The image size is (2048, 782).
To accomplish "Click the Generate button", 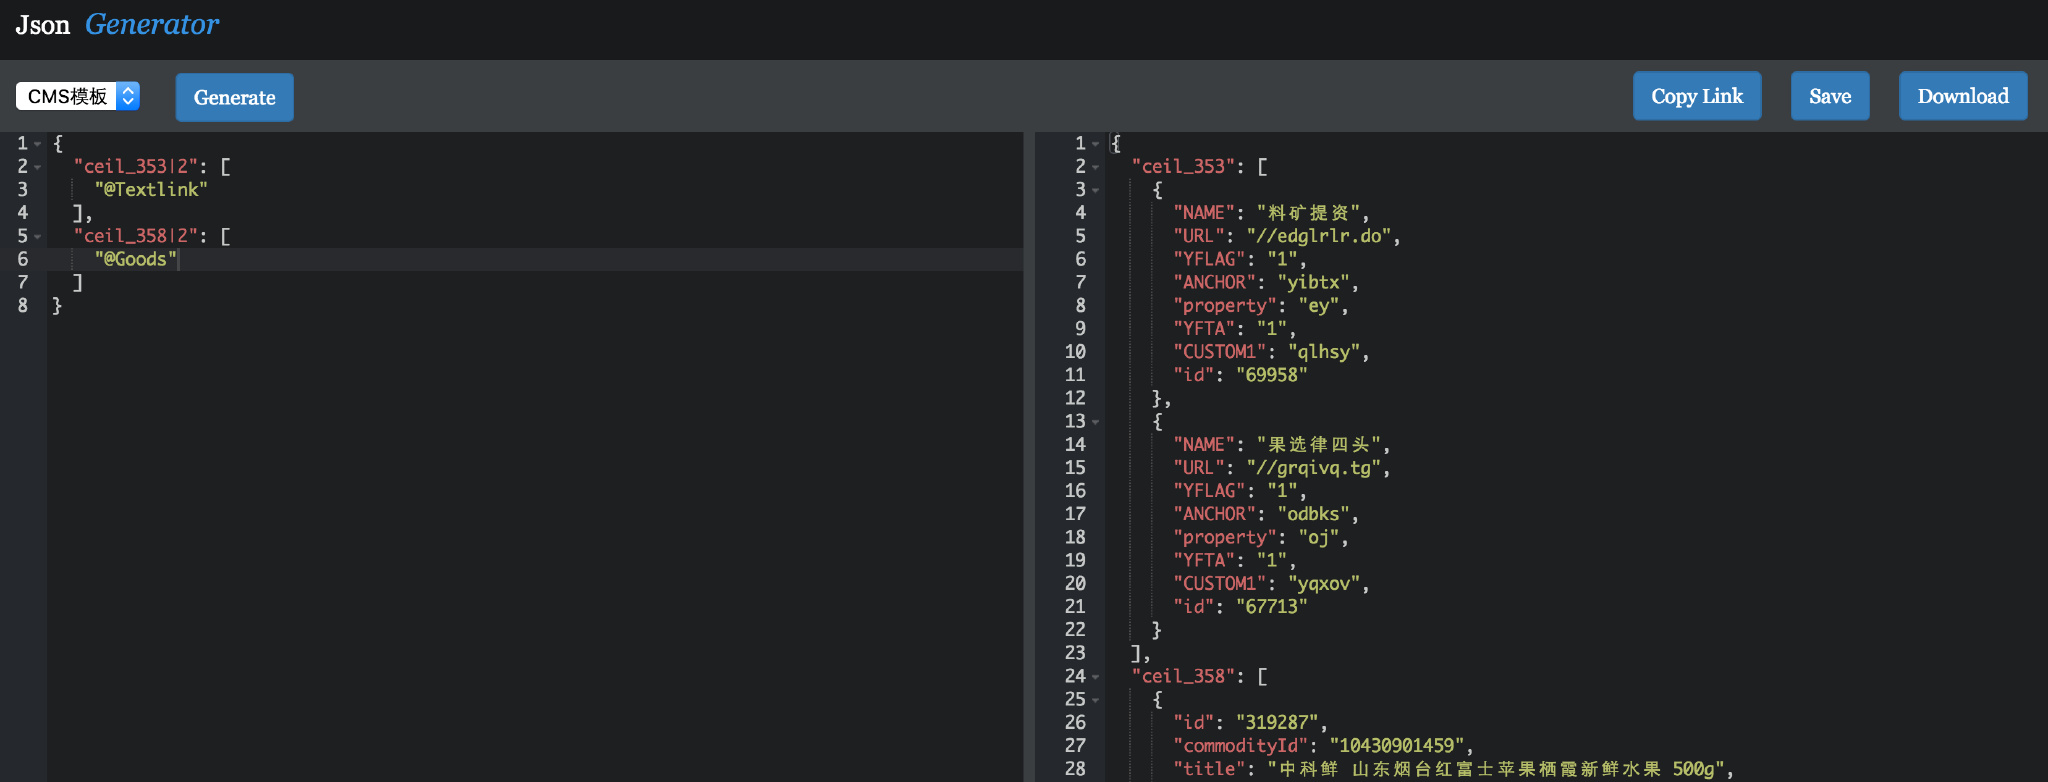I will pos(235,97).
